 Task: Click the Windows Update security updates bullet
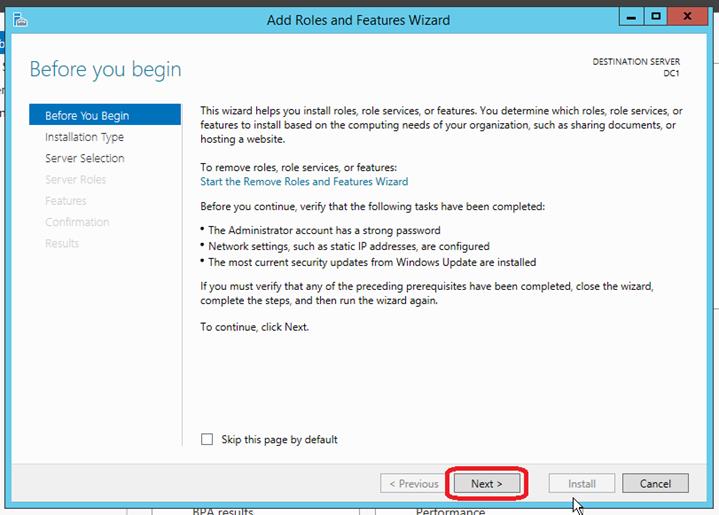click(372, 262)
